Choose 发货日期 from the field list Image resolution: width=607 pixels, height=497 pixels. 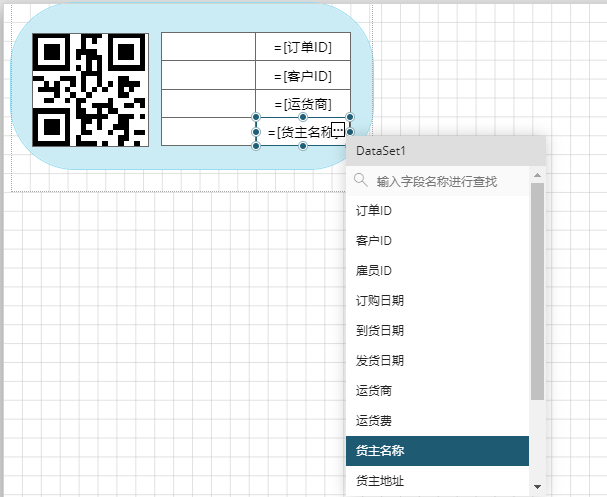coord(437,361)
